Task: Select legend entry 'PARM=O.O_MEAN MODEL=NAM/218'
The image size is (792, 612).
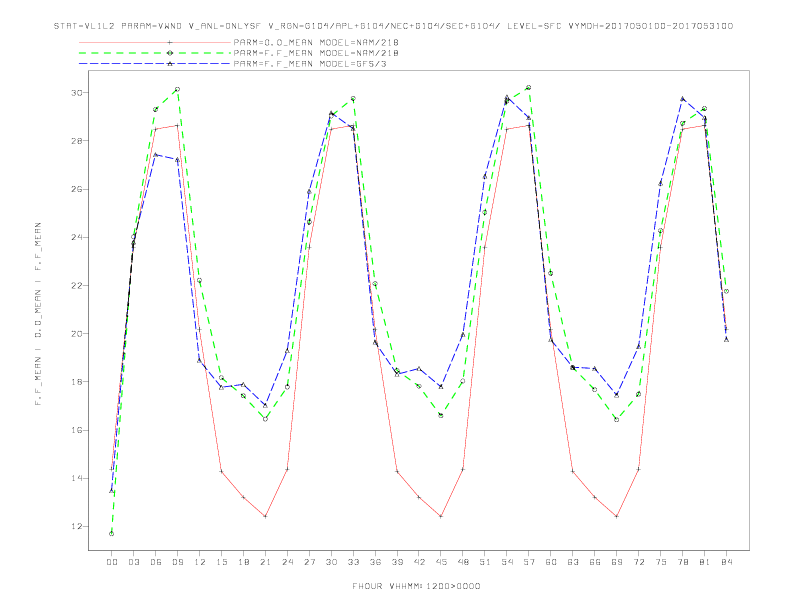Action: [x=316, y=42]
